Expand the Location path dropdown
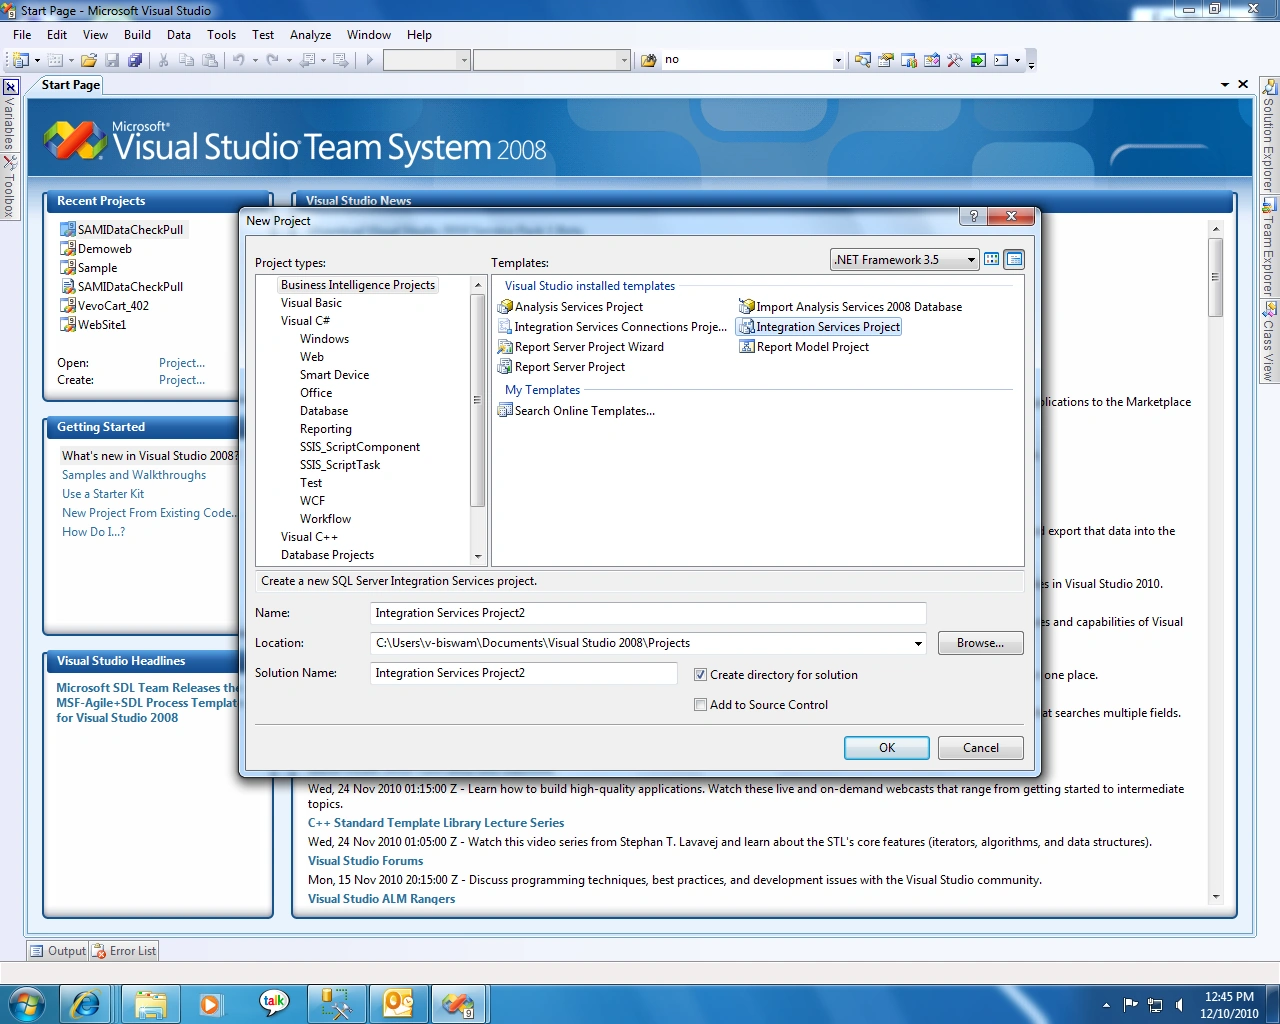This screenshot has width=1280, height=1024. [918, 643]
